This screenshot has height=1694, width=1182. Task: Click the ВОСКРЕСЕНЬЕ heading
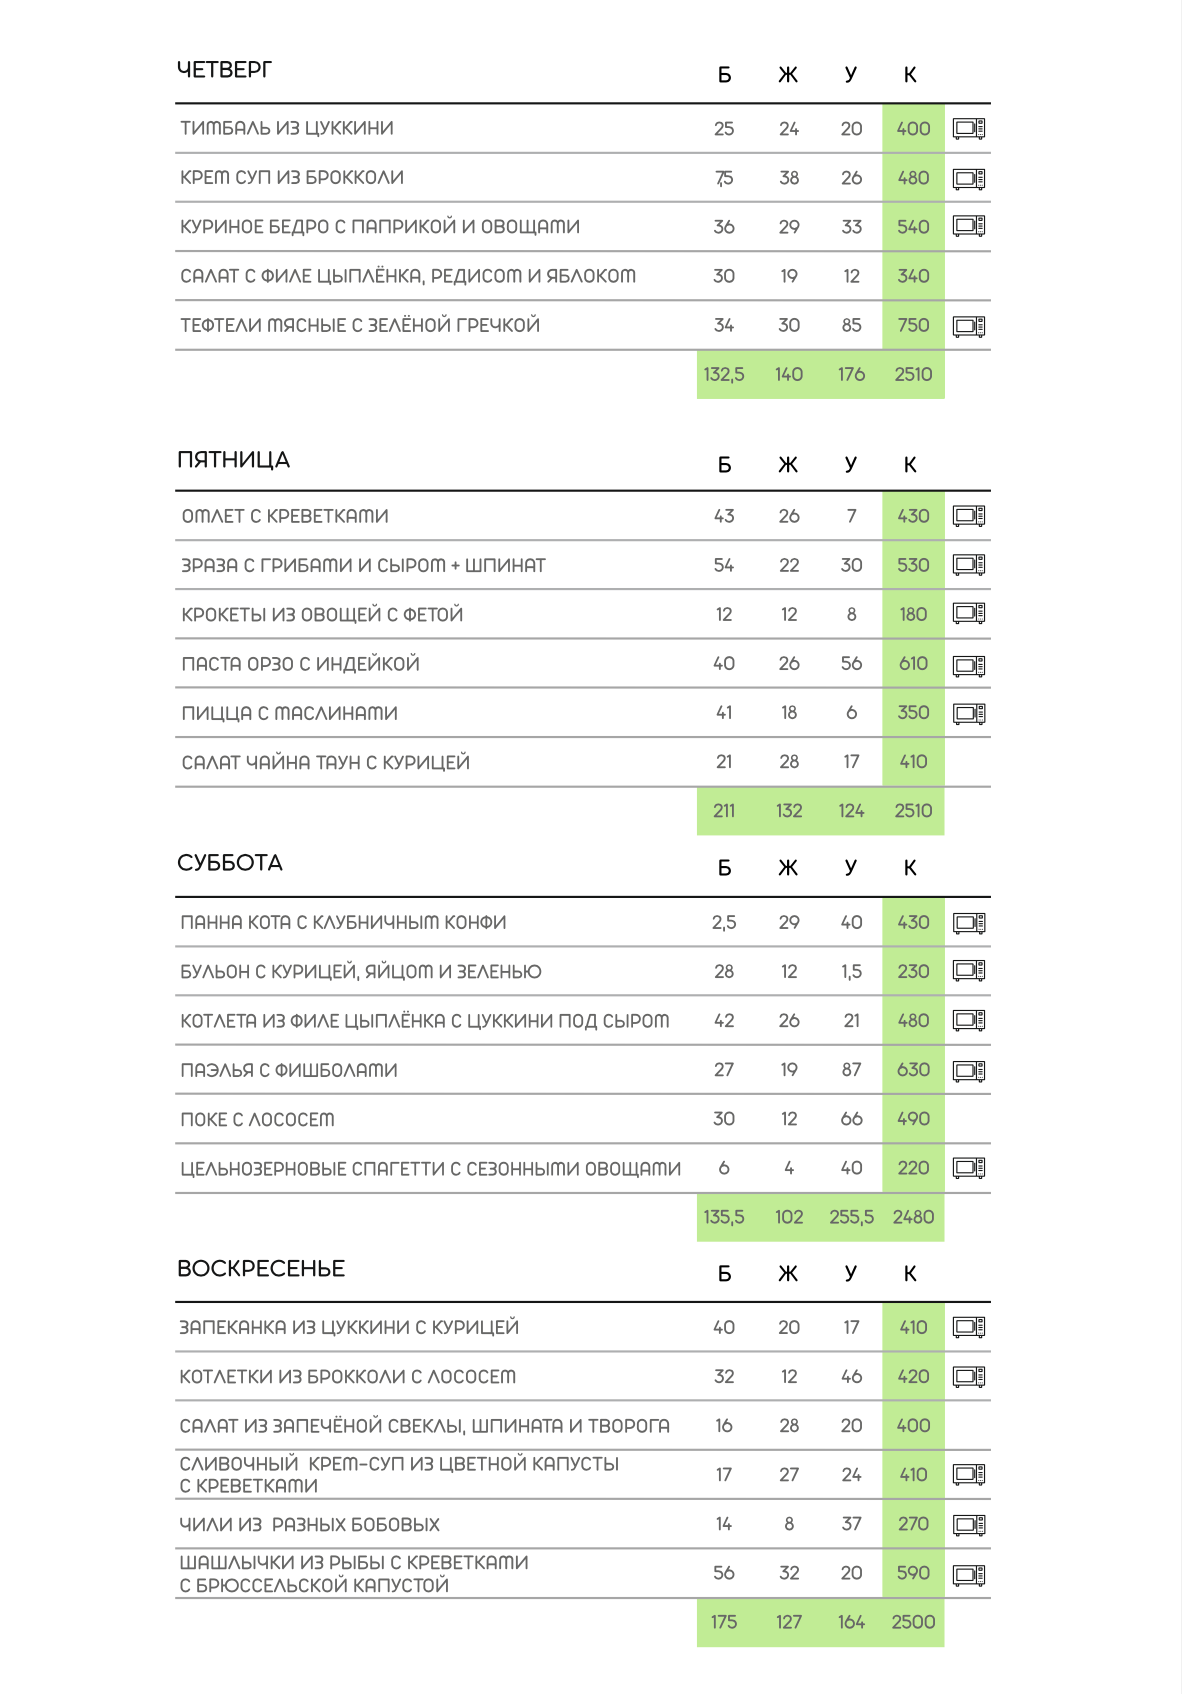pyautogui.click(x=261, y=1269)
